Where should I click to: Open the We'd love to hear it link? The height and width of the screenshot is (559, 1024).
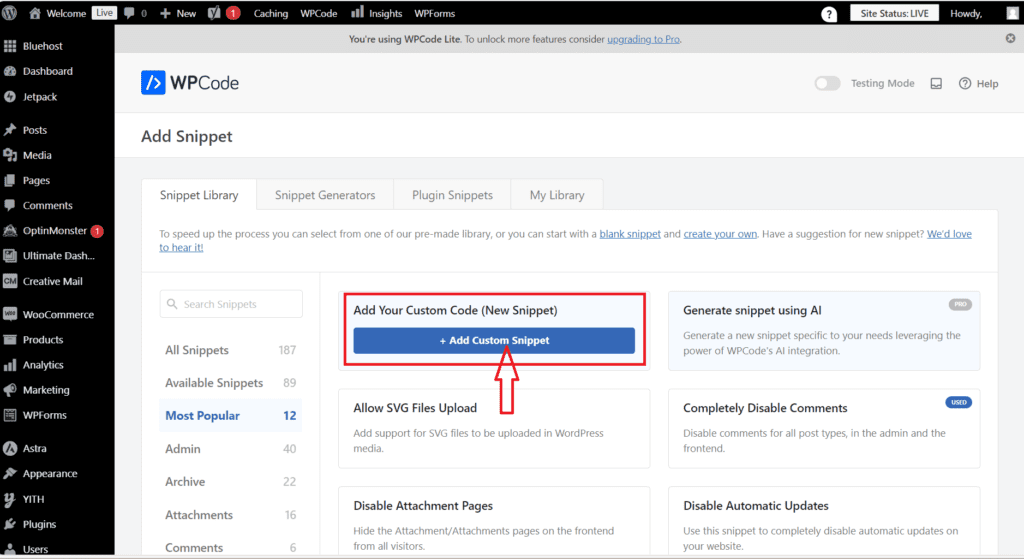pyautogui.click(x=949, y=234)
